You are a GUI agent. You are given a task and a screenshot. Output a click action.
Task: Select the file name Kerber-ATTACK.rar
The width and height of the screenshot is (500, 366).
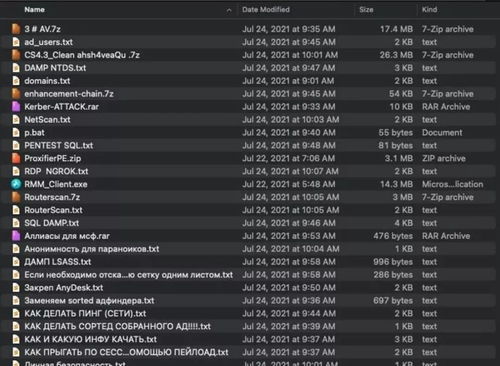(62, 107)
